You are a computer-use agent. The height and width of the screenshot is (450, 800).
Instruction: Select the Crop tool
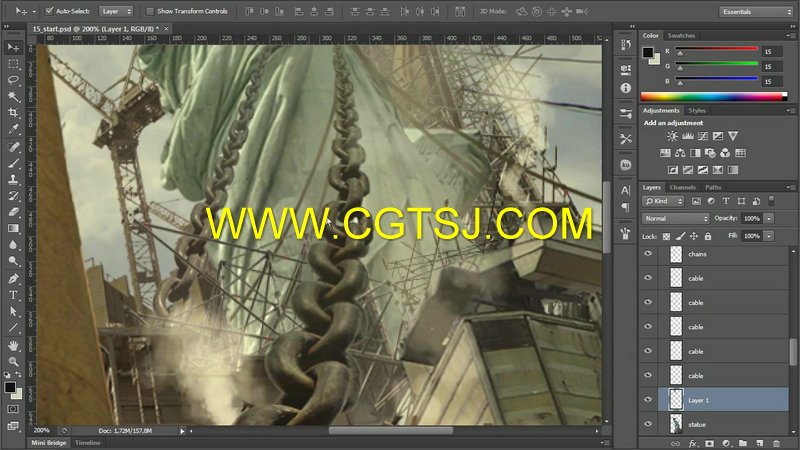tap(13, 113)
